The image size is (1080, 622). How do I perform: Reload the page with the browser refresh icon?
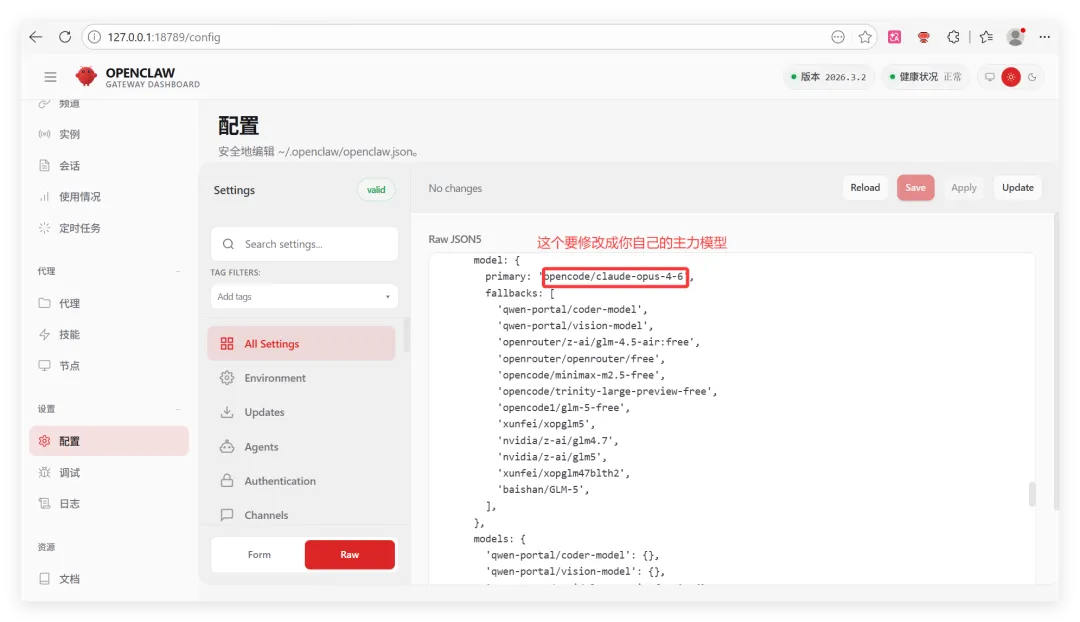coord(65,37)
